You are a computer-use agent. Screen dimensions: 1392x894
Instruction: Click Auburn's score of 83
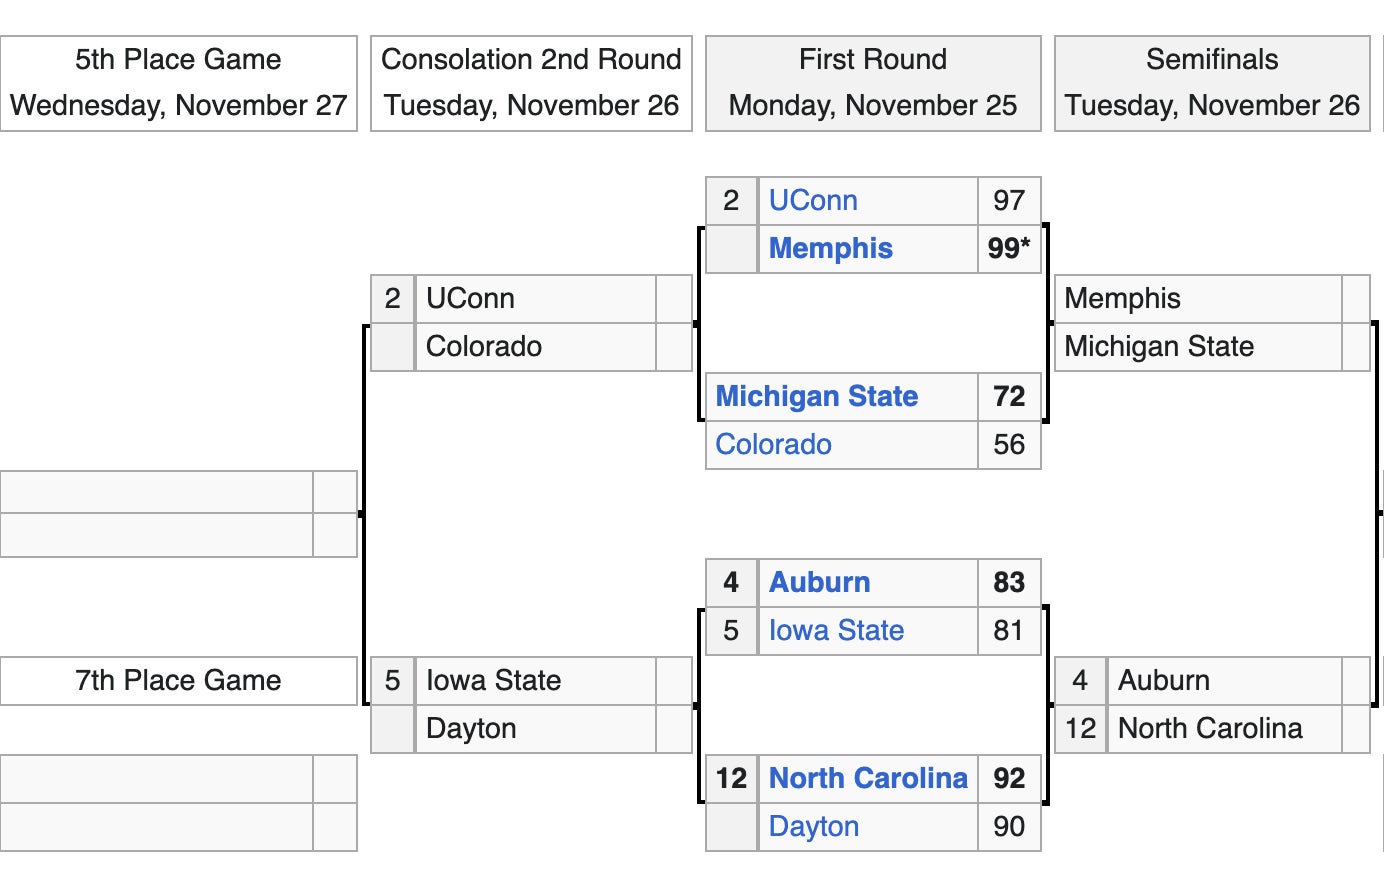point(1008,583)
